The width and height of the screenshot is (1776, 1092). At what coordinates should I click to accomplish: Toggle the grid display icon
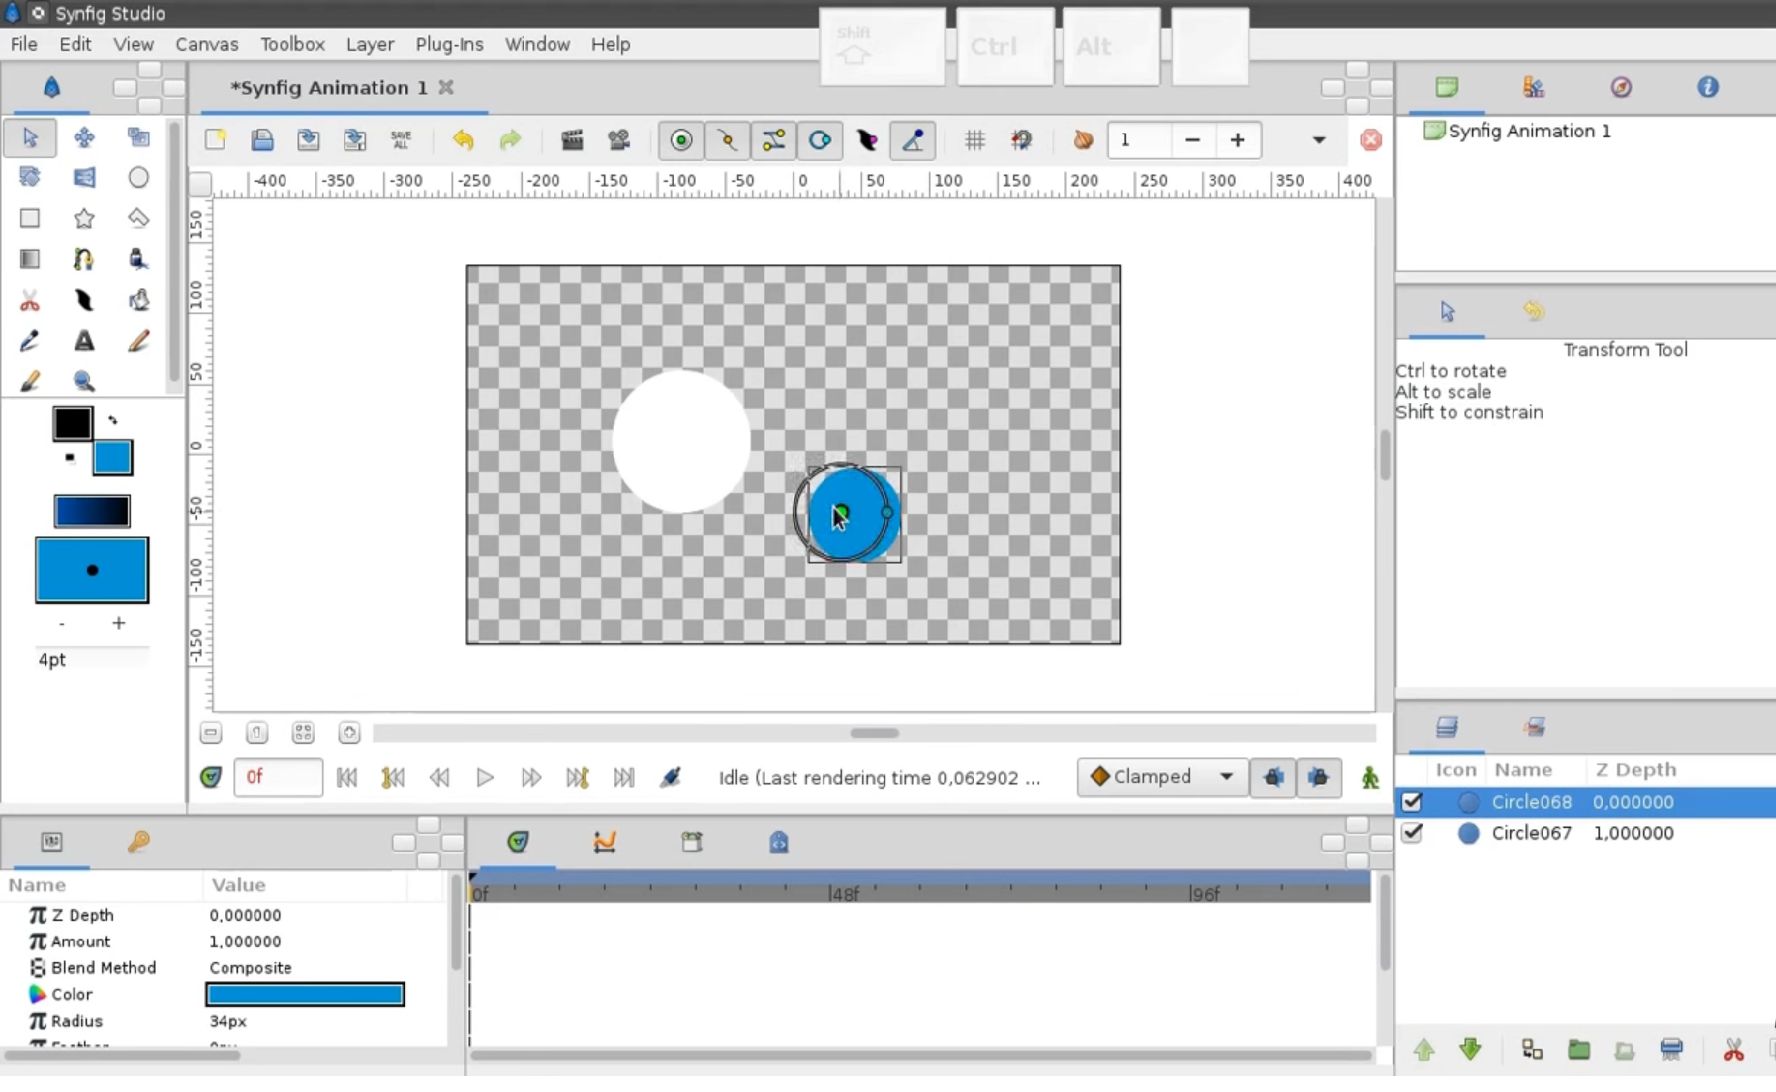tap(975, 140)
